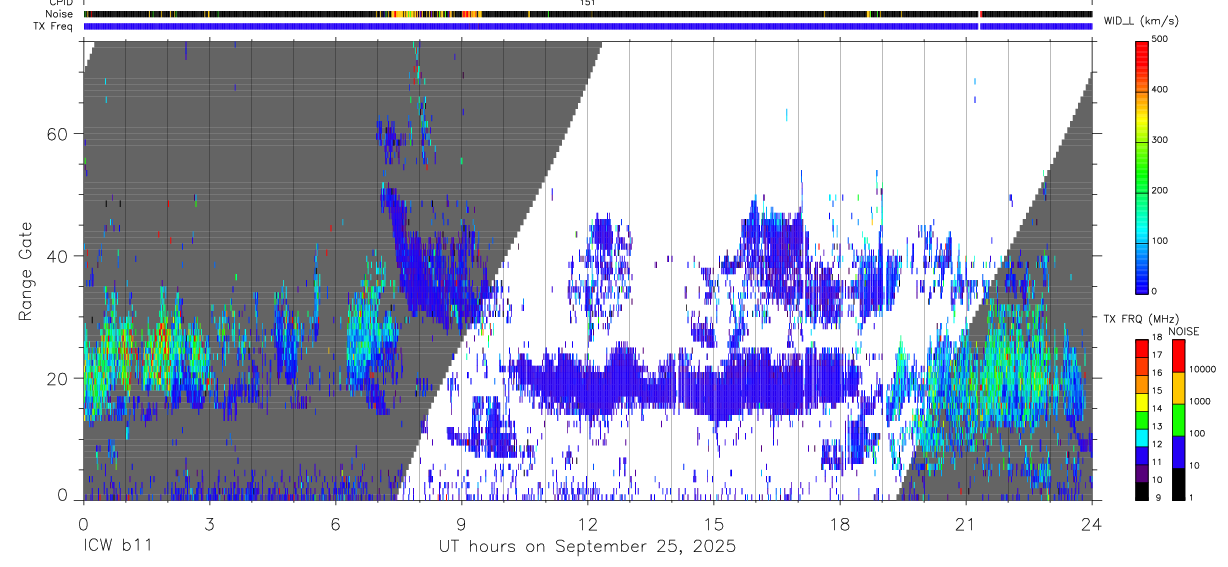Click the dense blue echo band near gate 20
Image resolution: width=1228 pixels, height=567 pixels.
point(685,382)
